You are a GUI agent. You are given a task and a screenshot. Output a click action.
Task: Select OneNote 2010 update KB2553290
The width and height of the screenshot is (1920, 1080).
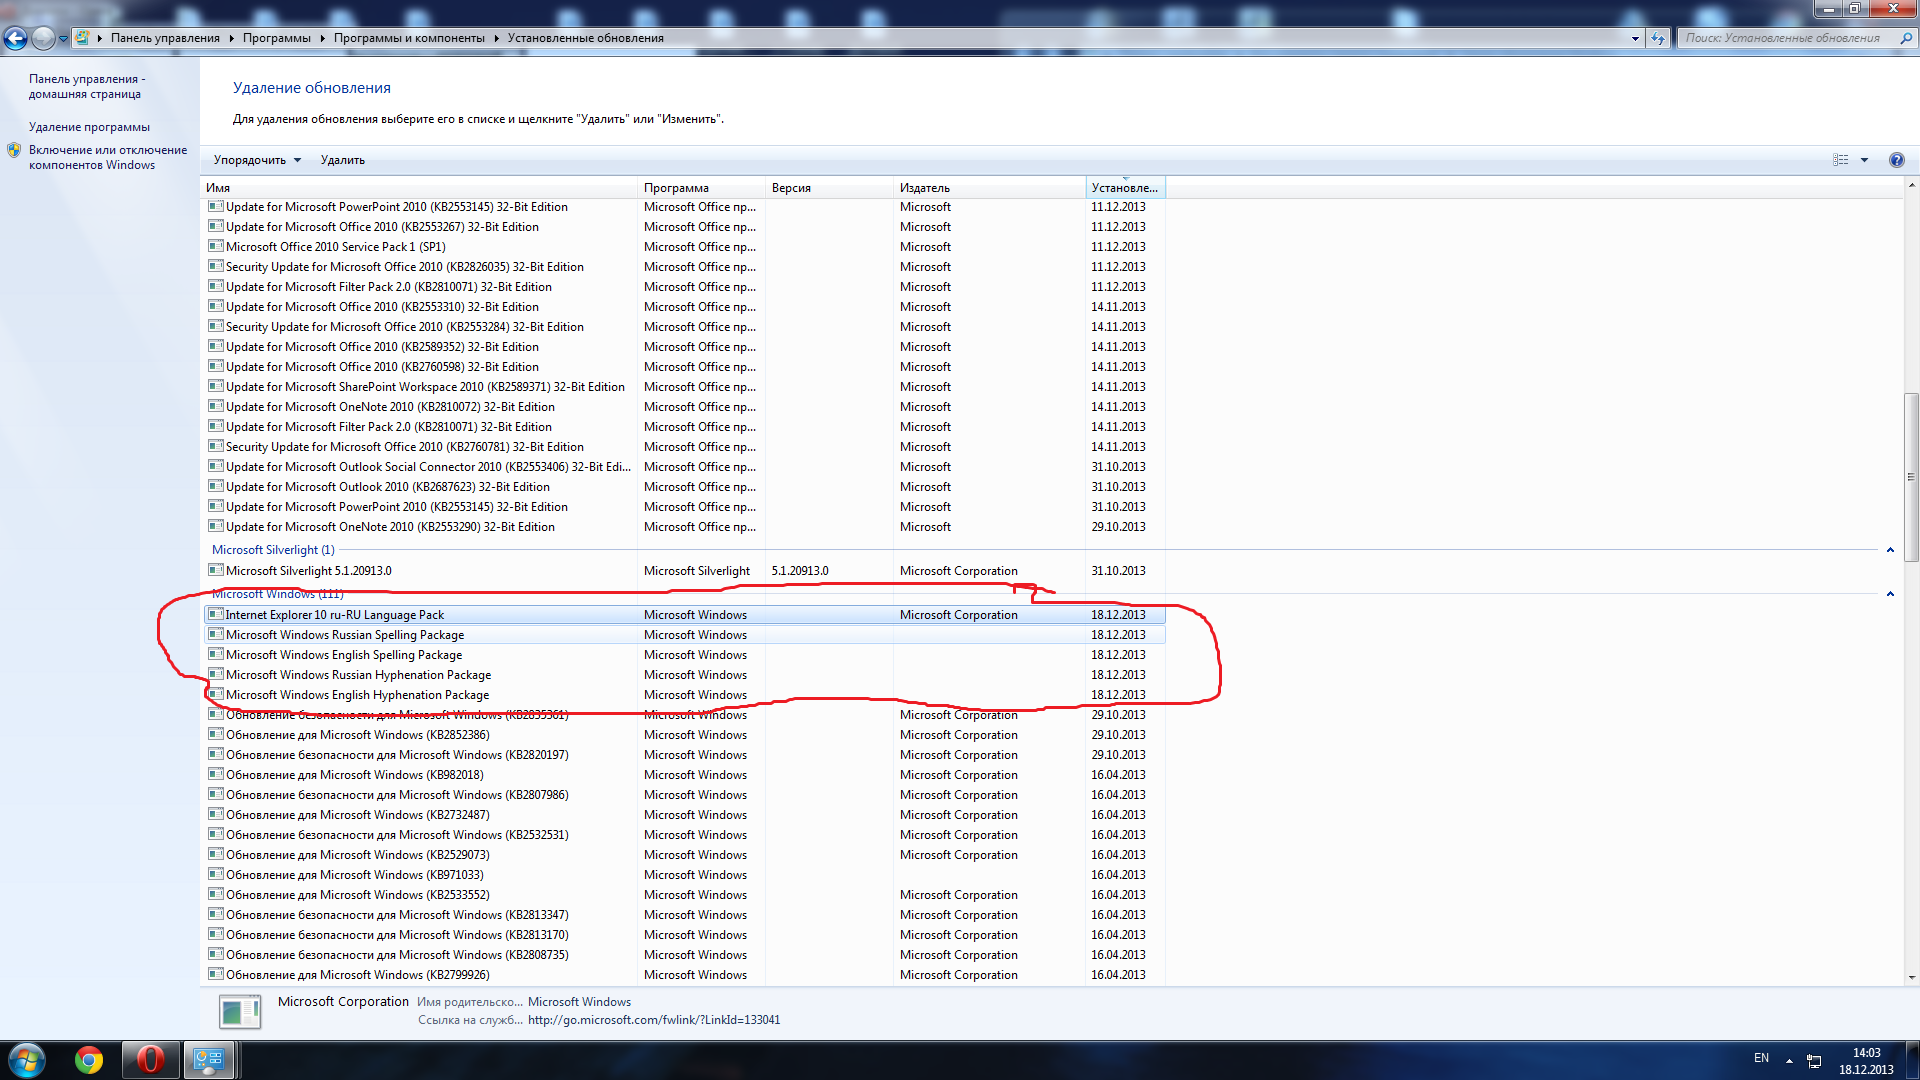[685, 527]
